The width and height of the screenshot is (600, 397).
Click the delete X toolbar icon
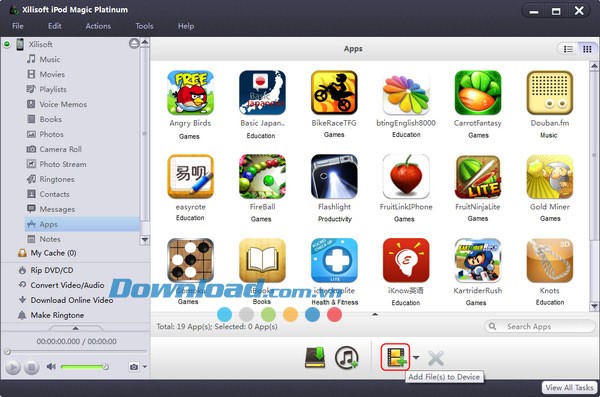pyautogui.click(x=435, y=358)
